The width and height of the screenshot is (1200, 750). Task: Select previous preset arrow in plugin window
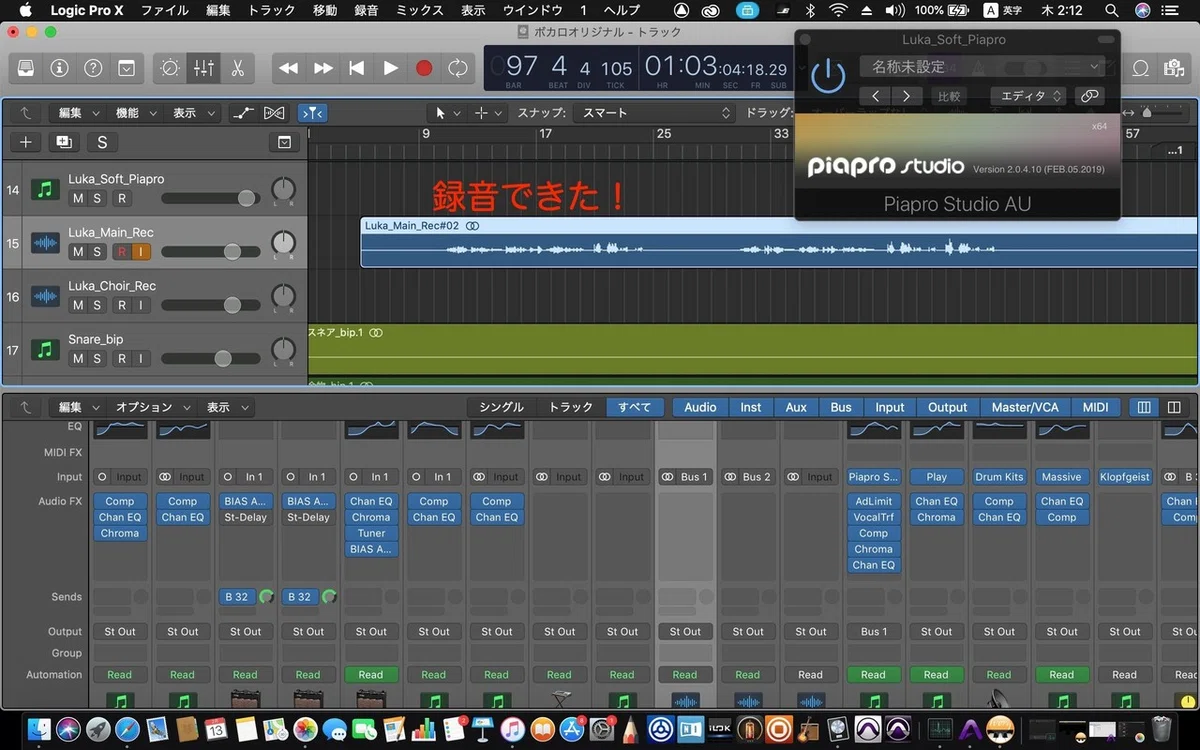875,96
